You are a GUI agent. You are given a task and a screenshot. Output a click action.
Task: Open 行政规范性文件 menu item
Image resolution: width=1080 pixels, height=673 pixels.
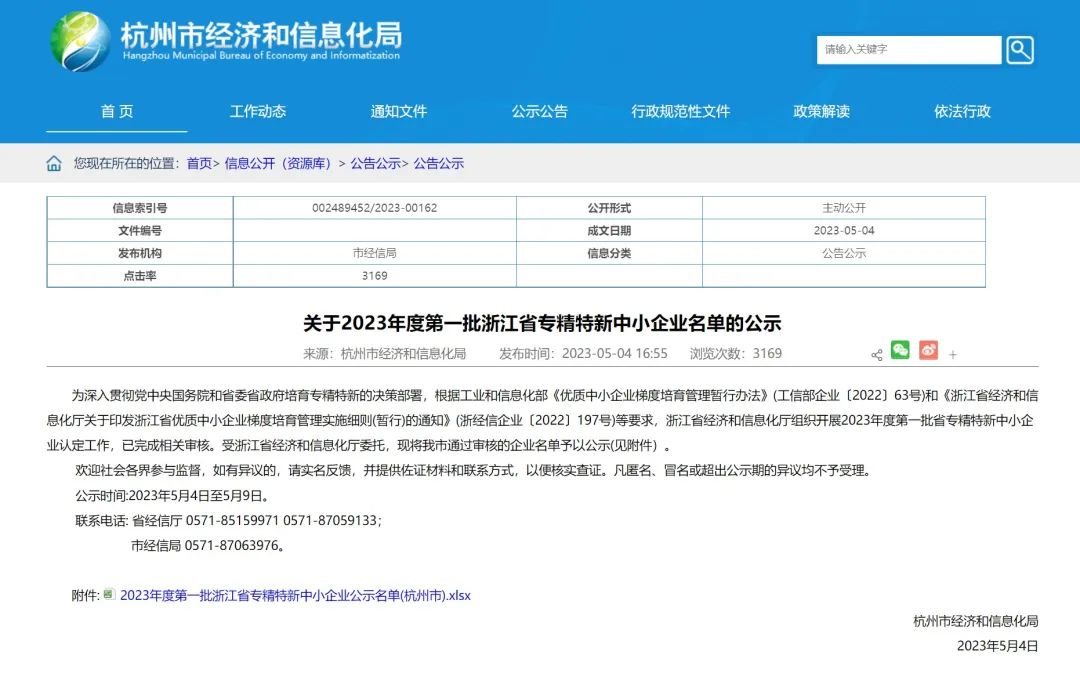coord(681,112)
